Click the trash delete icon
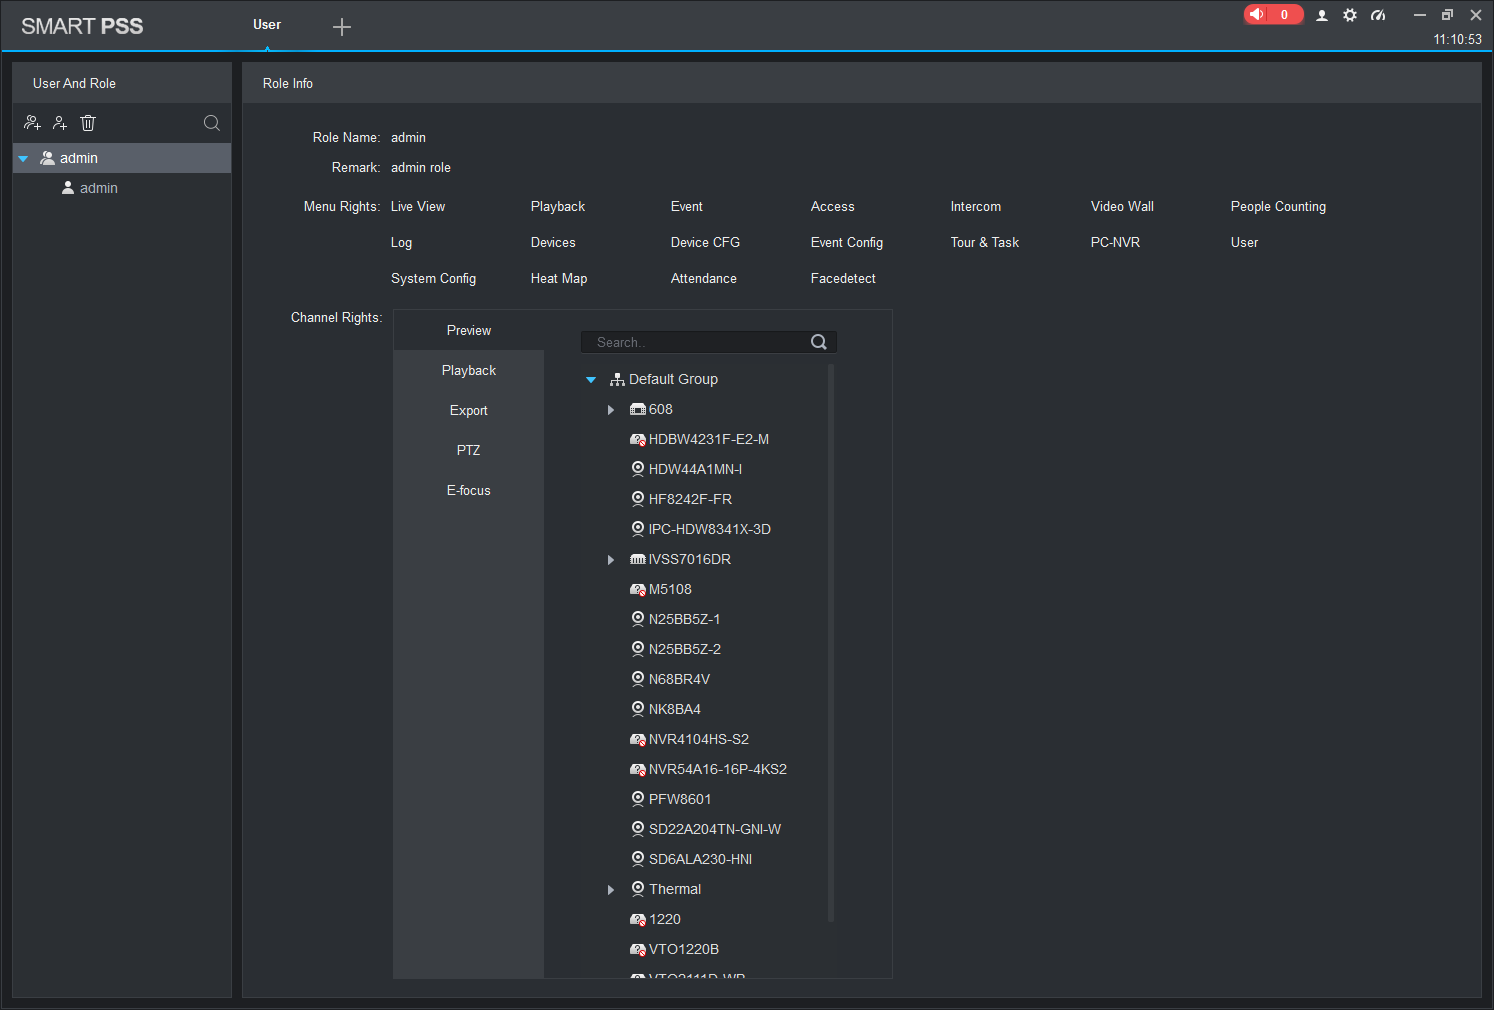This screenshot has width=1494, height=1010. (x=88, y=123)
